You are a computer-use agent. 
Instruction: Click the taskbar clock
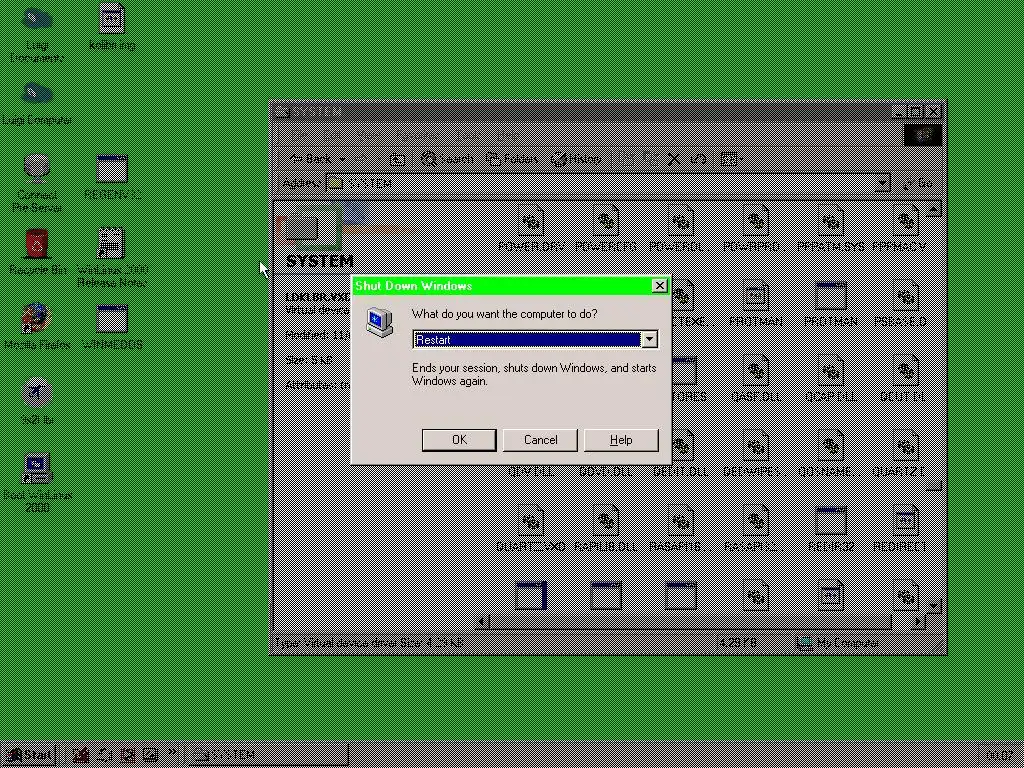click(x=999, y=756)
